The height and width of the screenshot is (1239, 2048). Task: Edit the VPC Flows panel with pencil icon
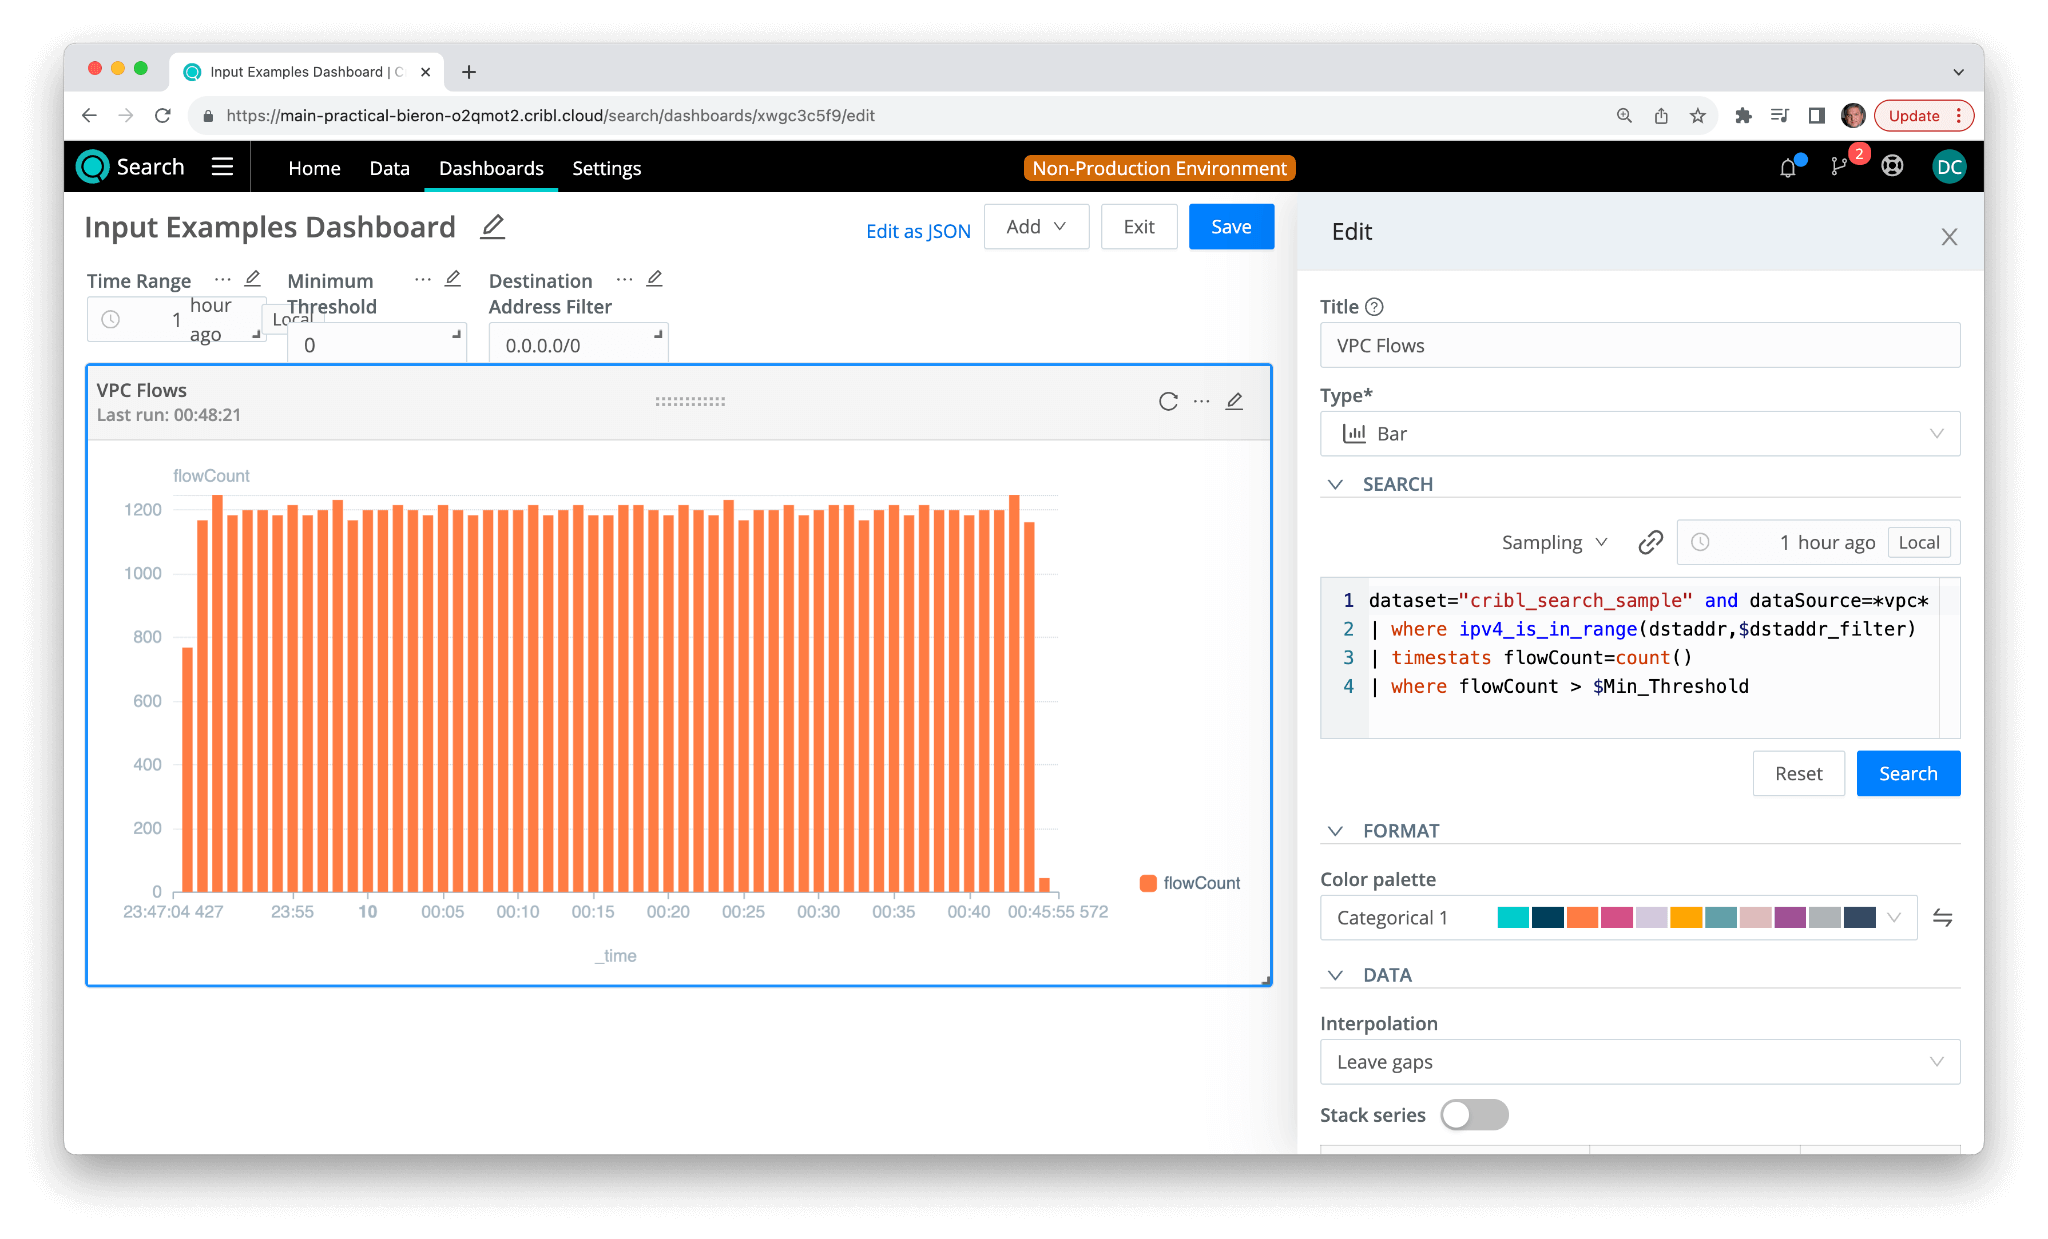(1234, 401)
